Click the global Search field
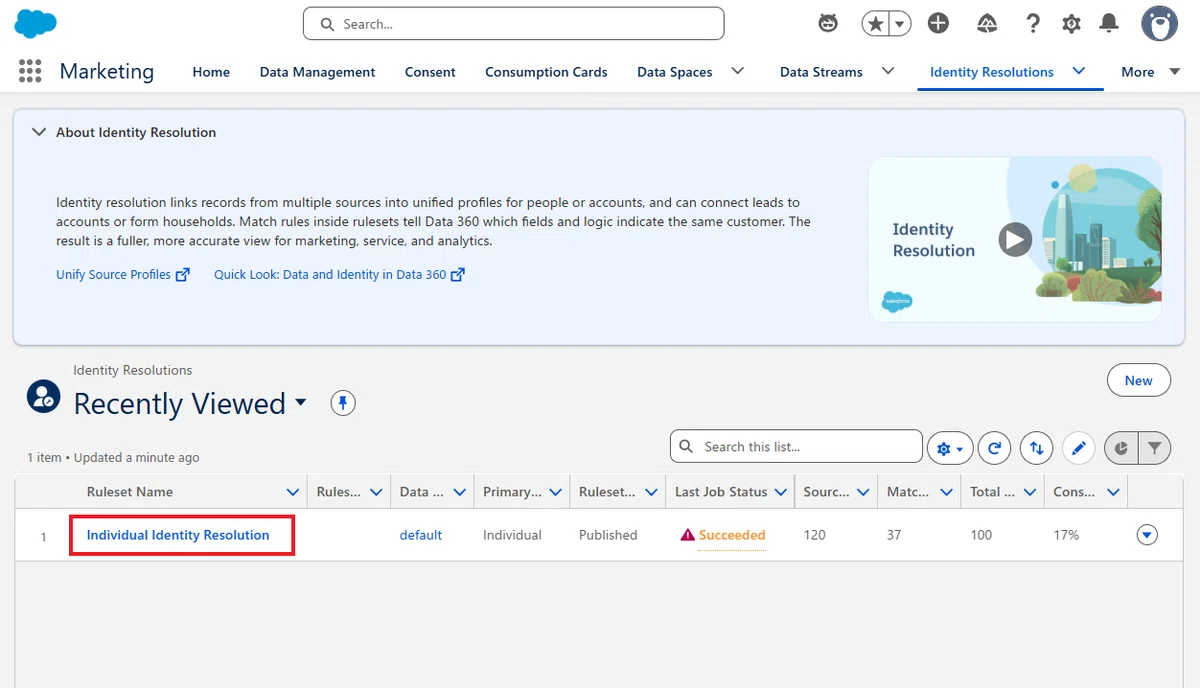This screenshot has width=1200, height=688. click(513, 24)
